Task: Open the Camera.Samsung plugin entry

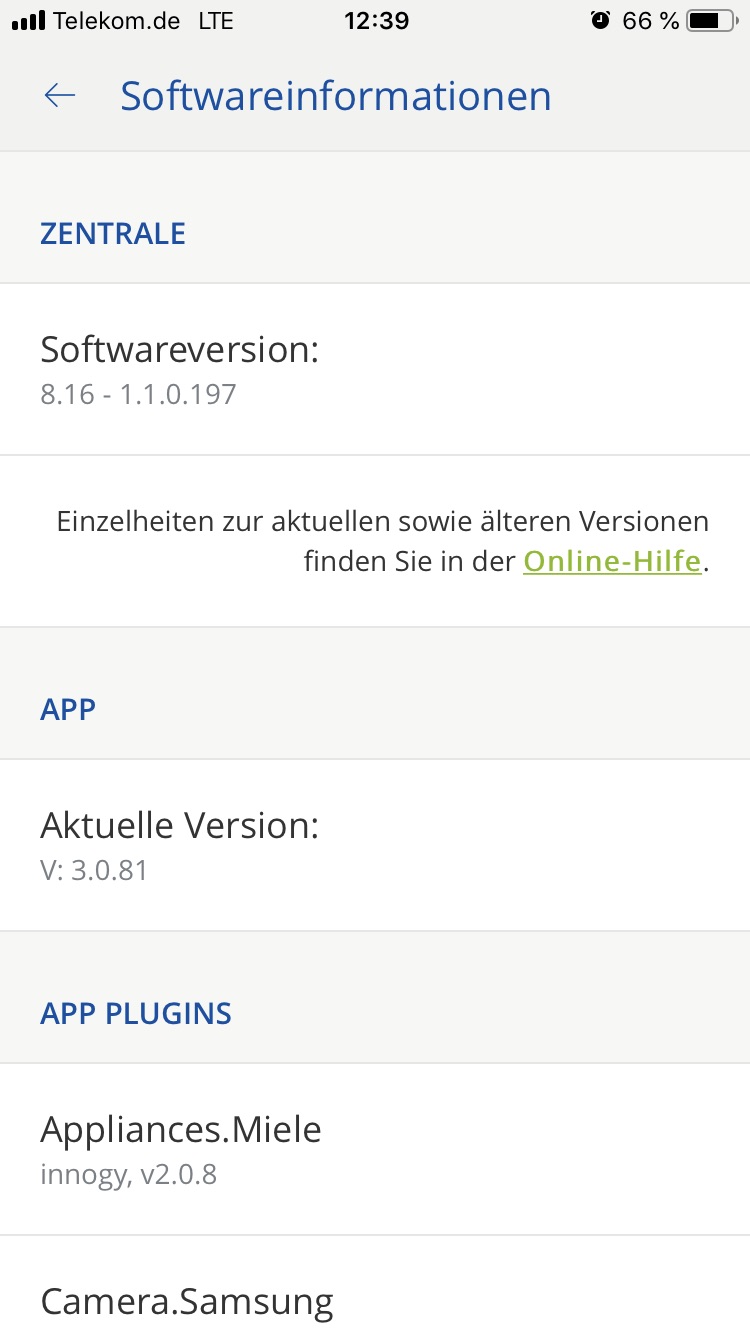Action: coord(375,1300)
